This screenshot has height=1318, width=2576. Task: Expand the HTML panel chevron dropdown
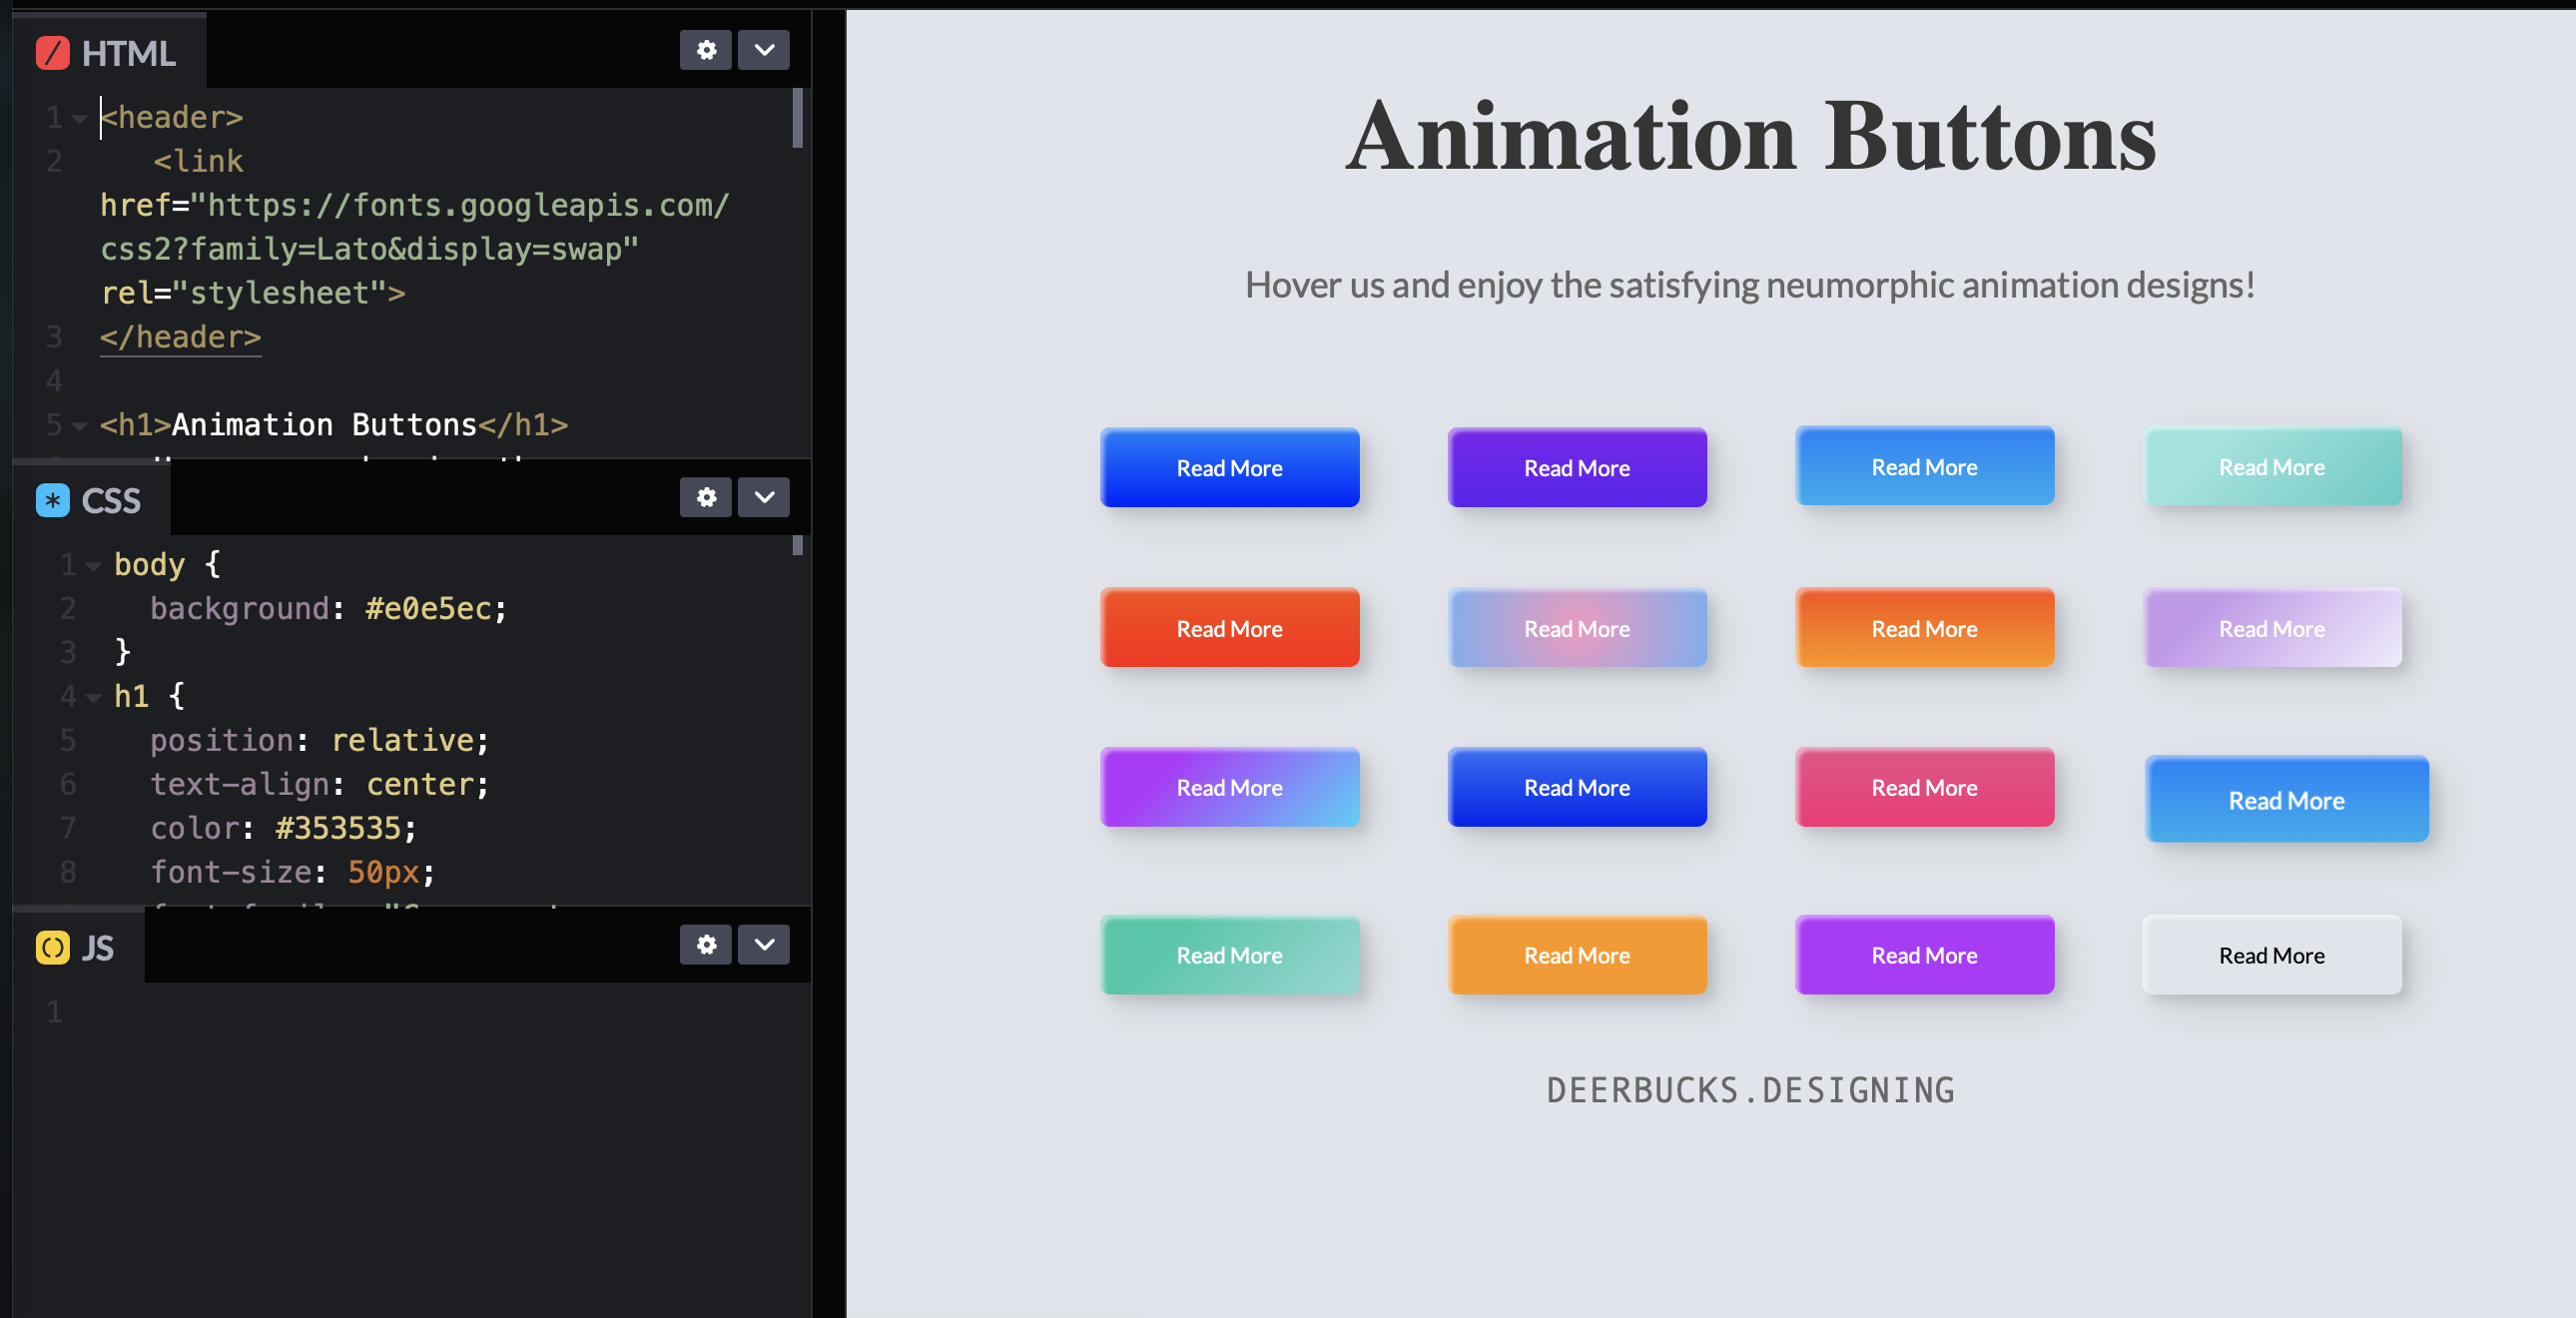point(763,50)
